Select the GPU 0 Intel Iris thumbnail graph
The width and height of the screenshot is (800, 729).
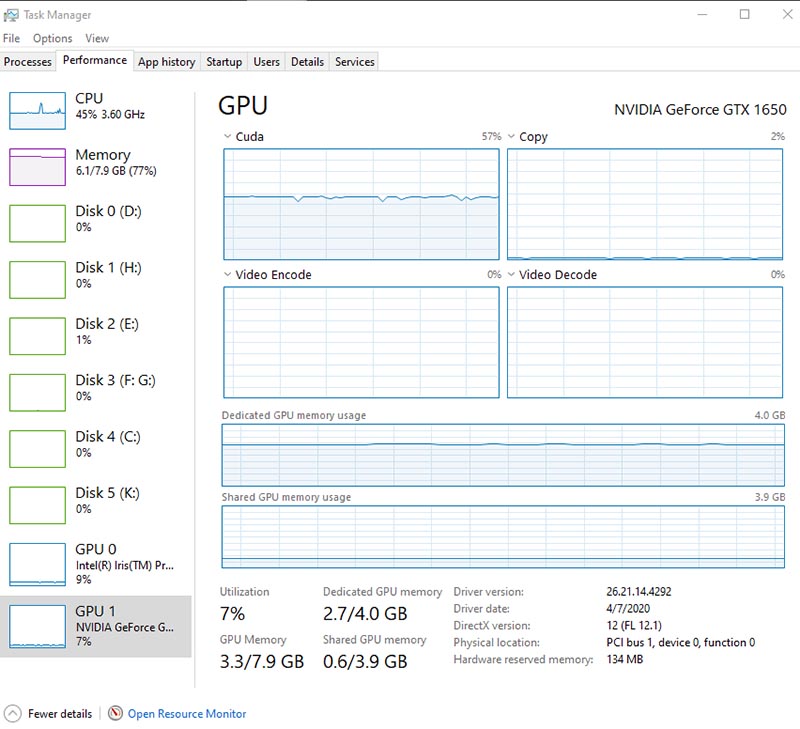(37, 565)
